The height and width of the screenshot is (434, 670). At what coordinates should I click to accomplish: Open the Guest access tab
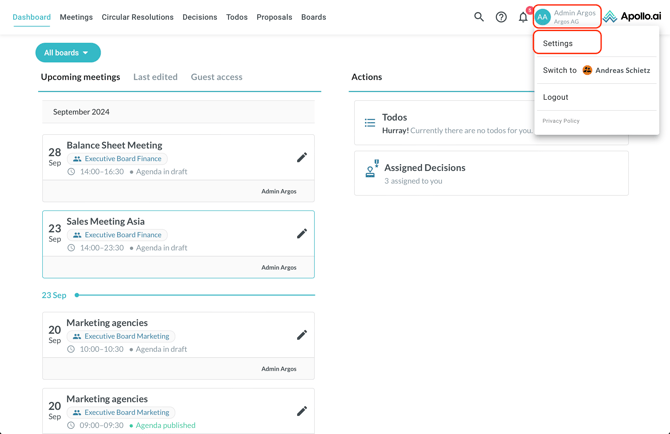216,77
